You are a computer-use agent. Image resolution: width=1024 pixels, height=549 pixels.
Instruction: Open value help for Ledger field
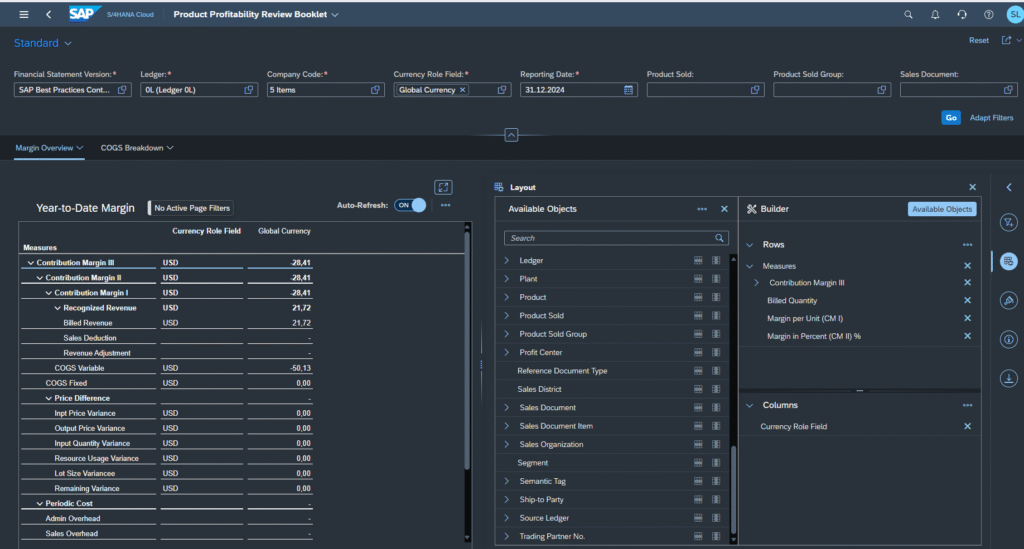249,90
